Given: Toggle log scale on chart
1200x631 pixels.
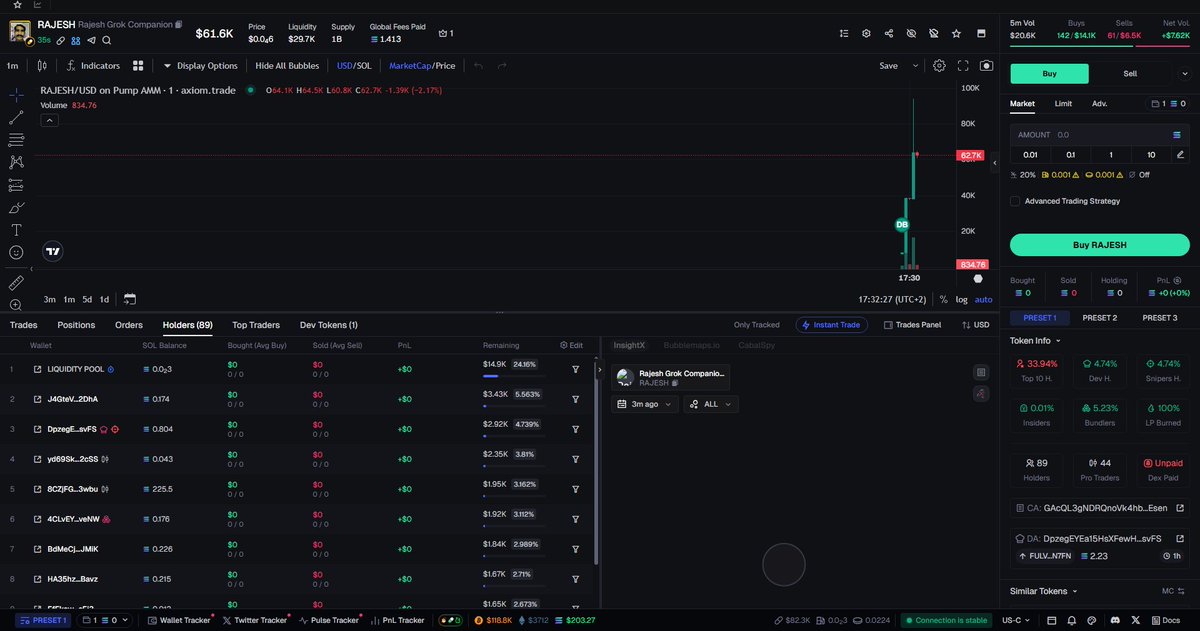Looking at the screenshot, I should click(x=961, y=299).
